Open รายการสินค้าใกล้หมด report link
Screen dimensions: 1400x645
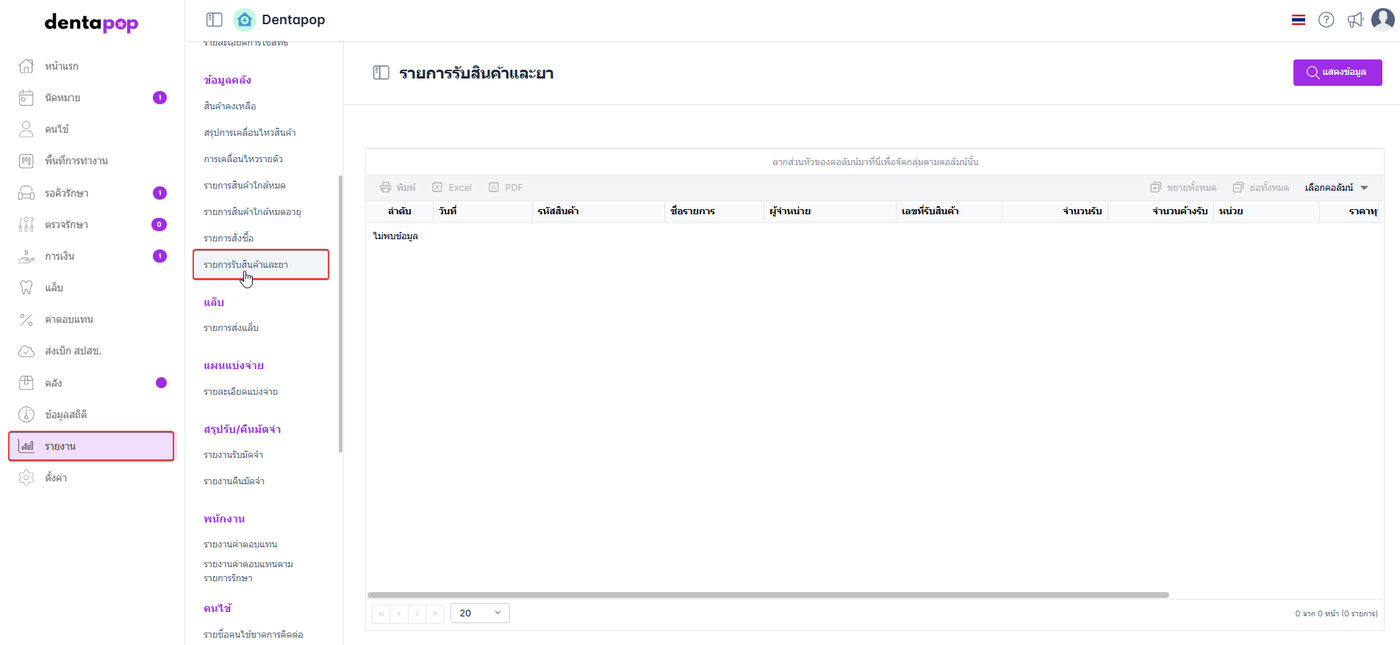click(x=245, y=185)
